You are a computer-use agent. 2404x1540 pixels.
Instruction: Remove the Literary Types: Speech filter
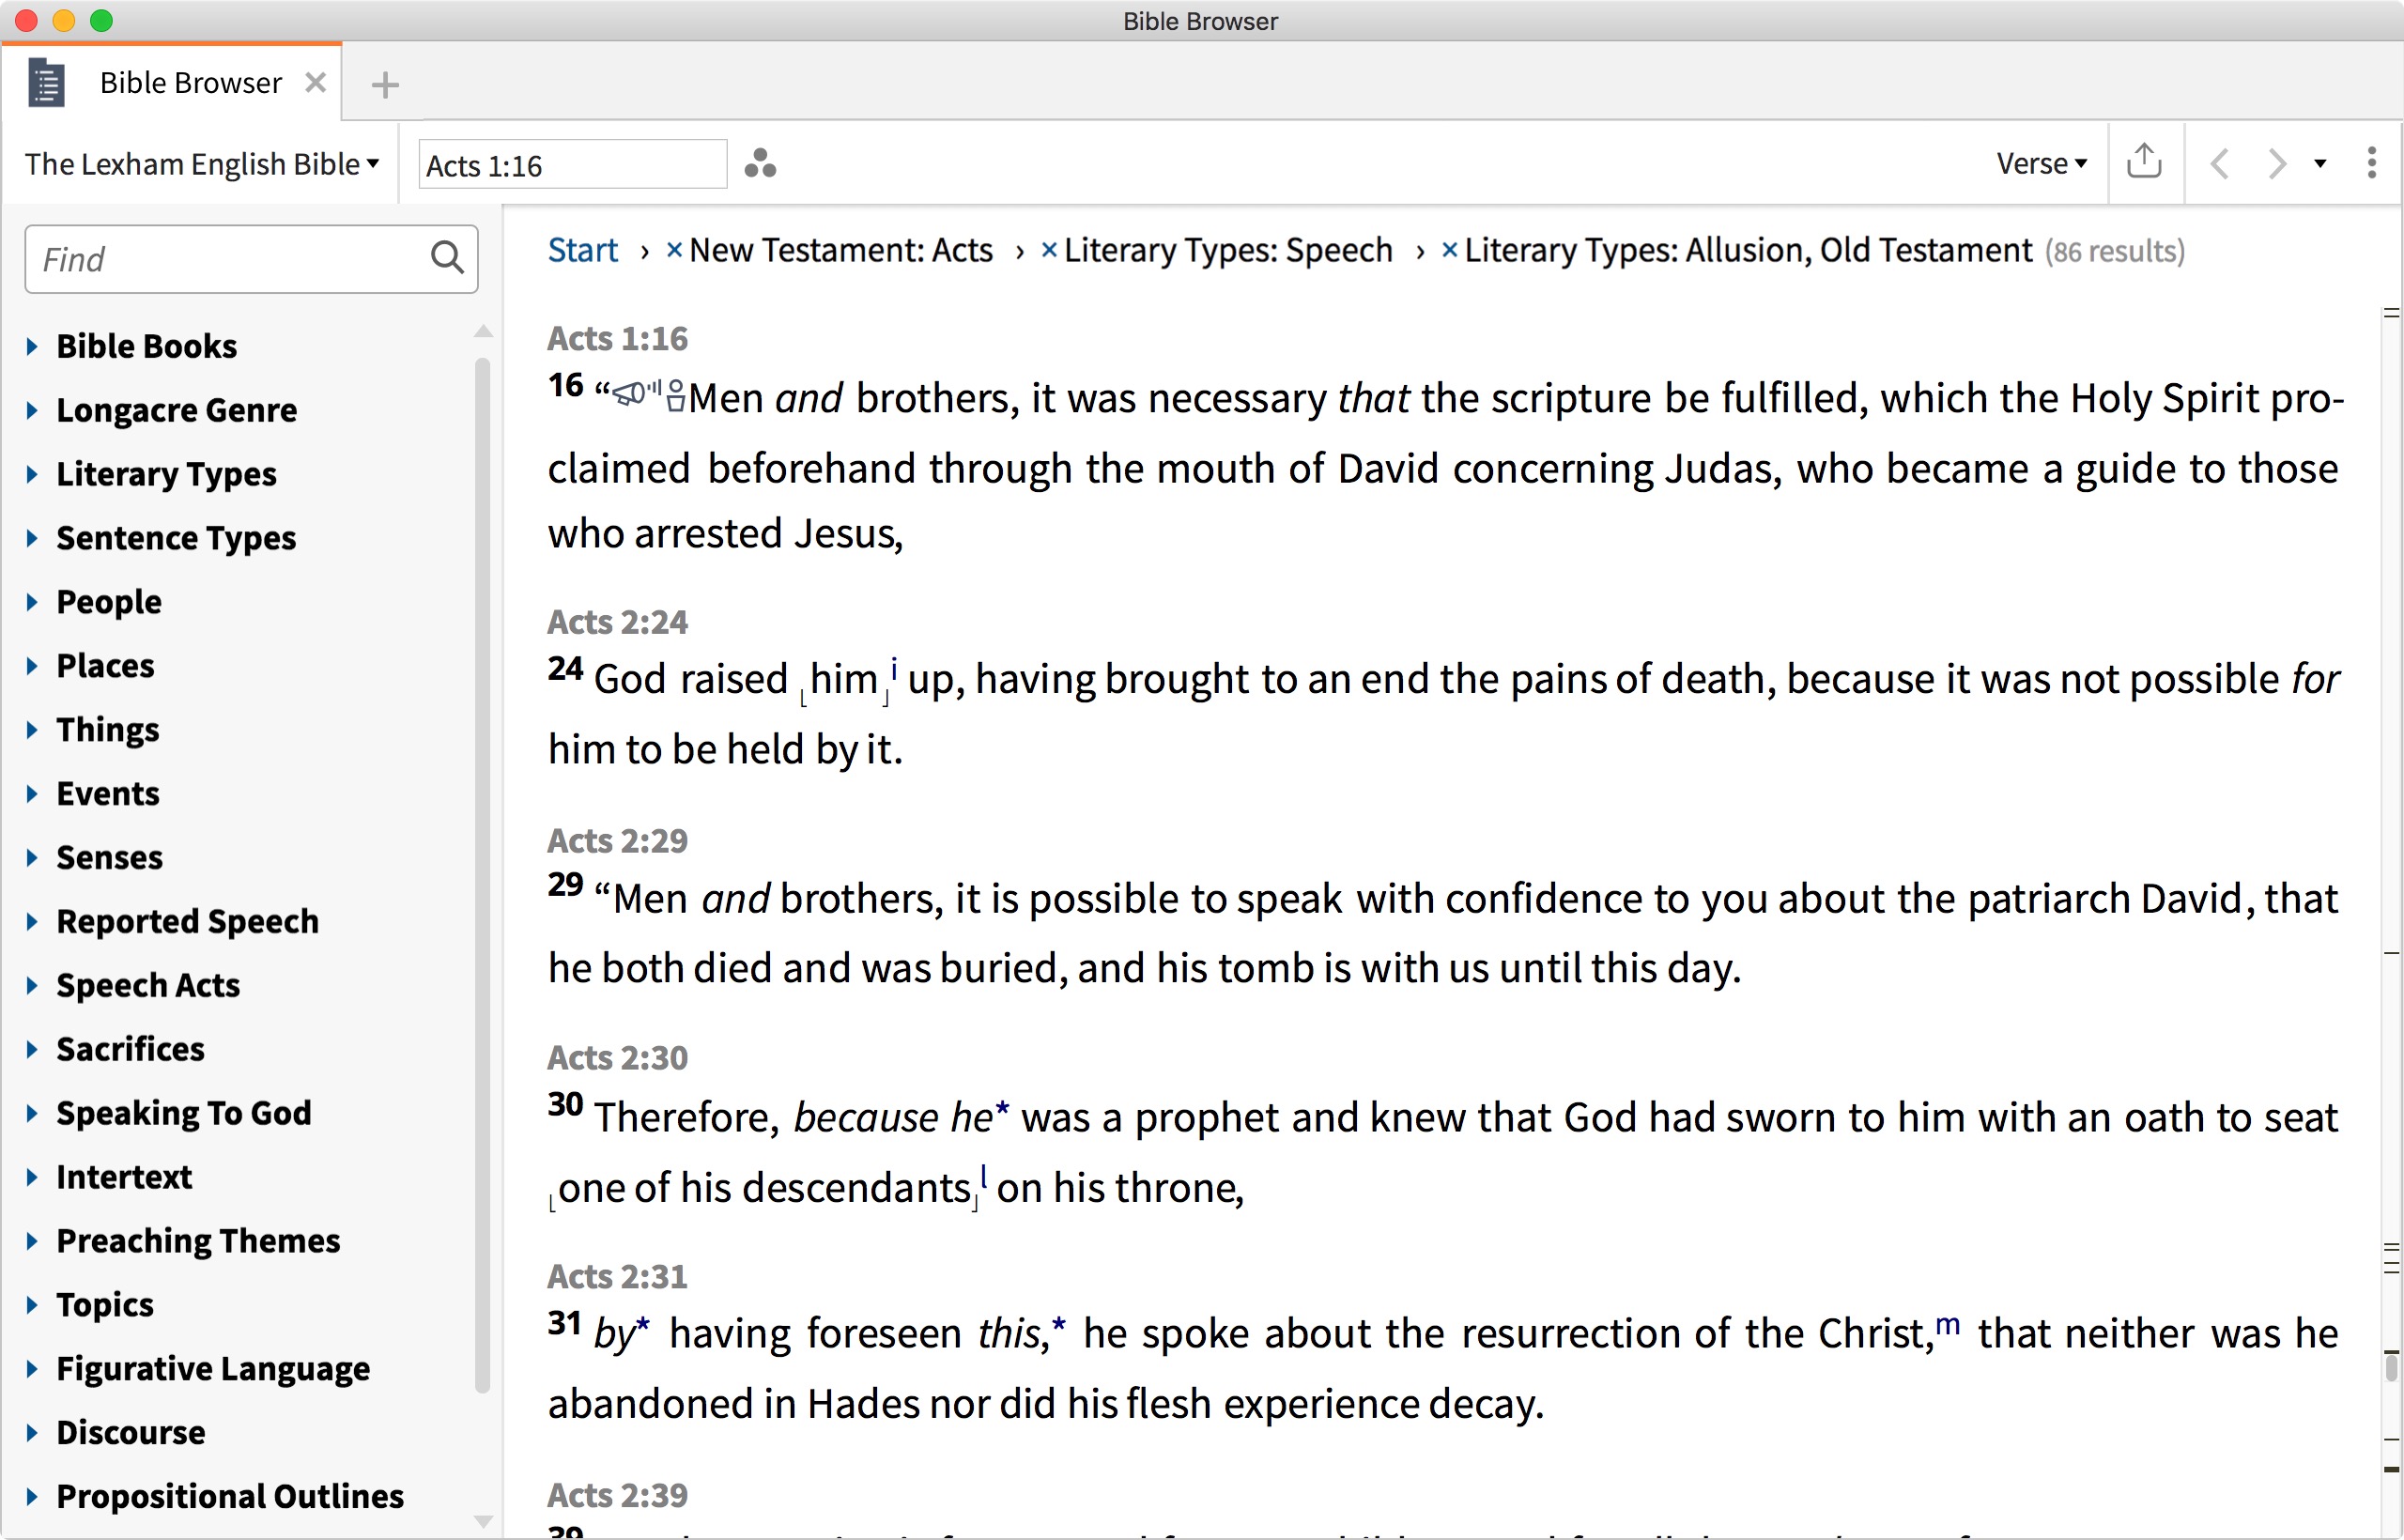[x=1049, y=250]
